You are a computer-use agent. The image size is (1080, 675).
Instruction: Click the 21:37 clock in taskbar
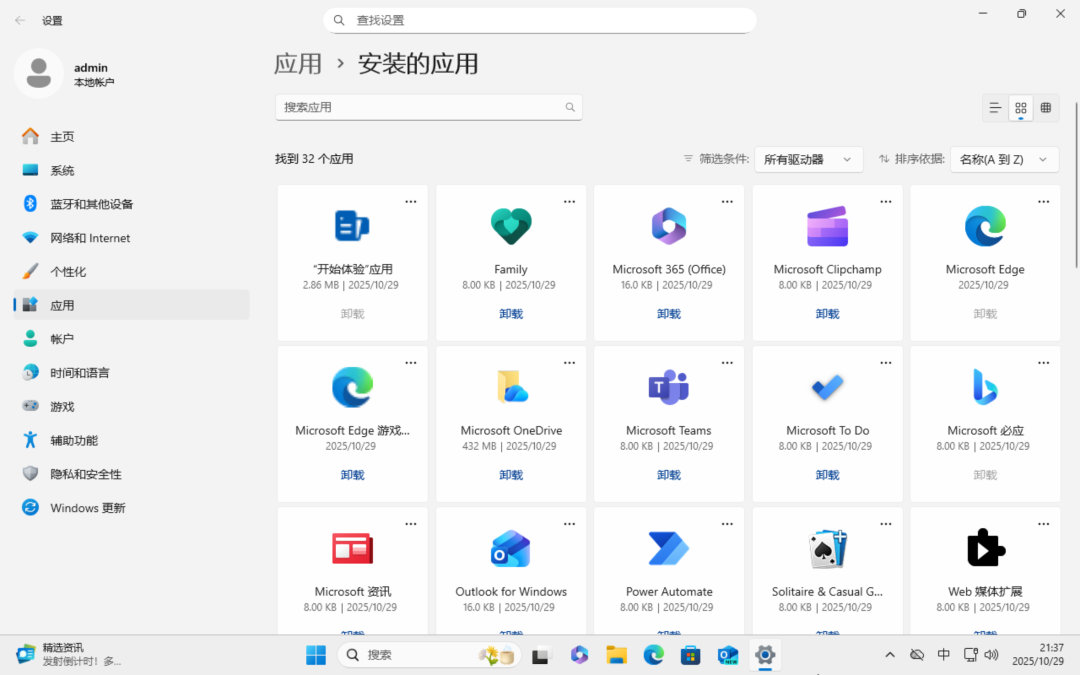(x=1038, y=654)
